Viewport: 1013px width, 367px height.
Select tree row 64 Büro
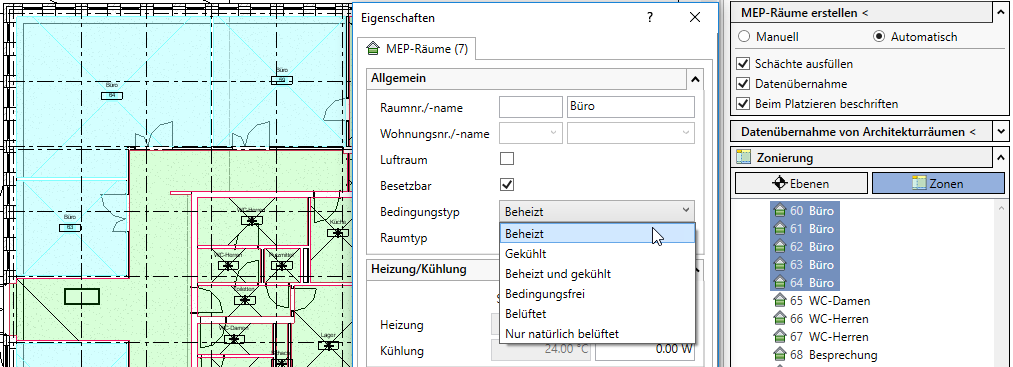(804, 283)
